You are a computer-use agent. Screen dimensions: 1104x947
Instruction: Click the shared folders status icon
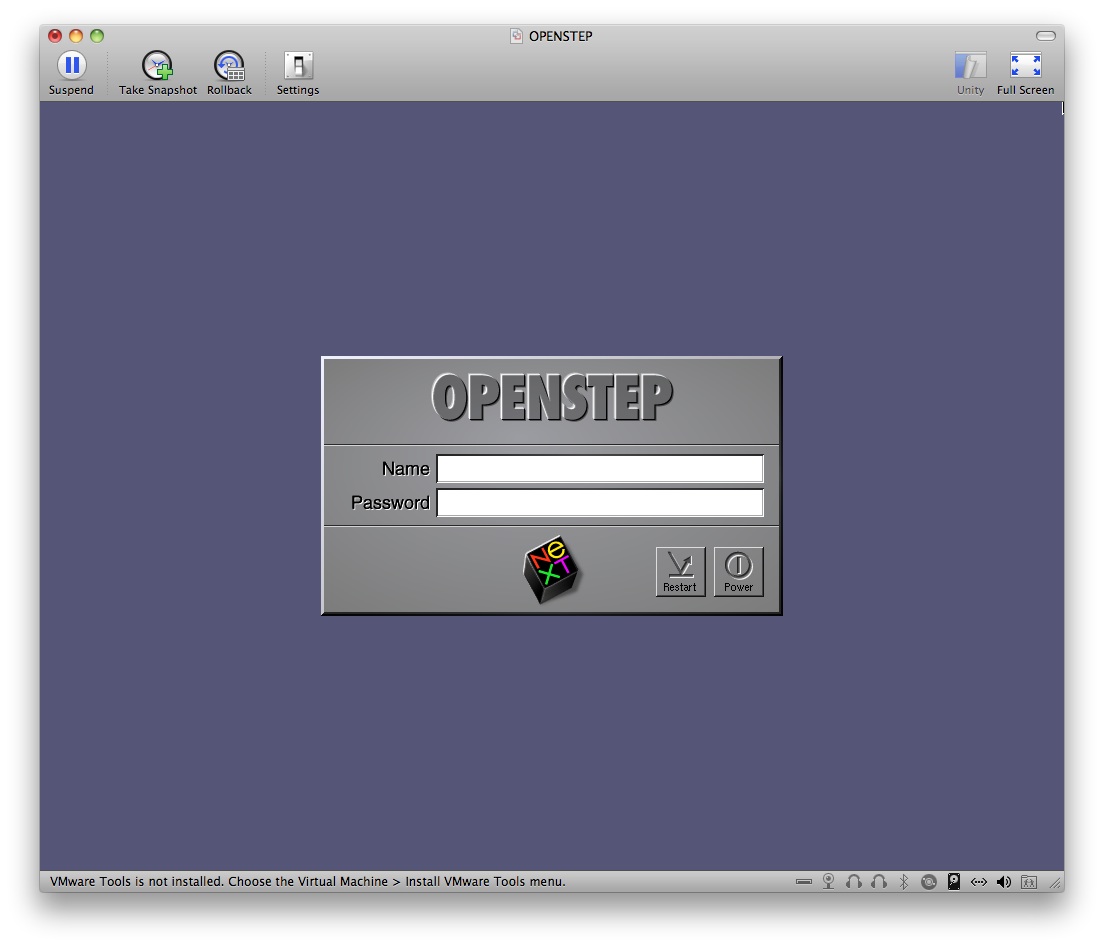click(1029, 882)
